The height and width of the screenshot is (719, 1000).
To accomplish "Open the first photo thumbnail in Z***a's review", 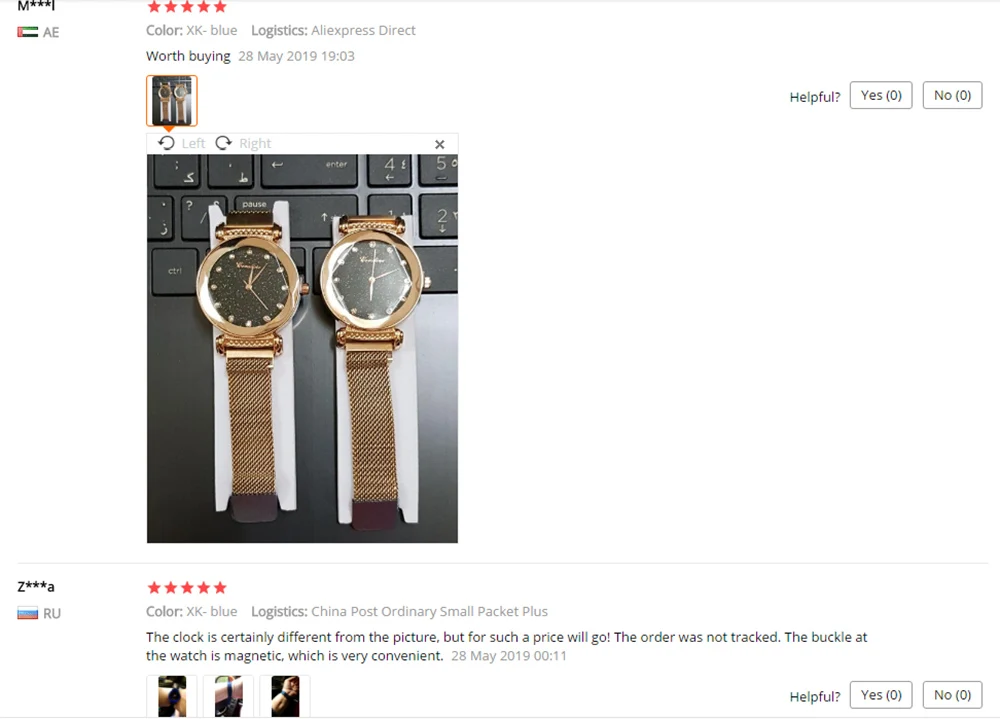I will (172, 696).
